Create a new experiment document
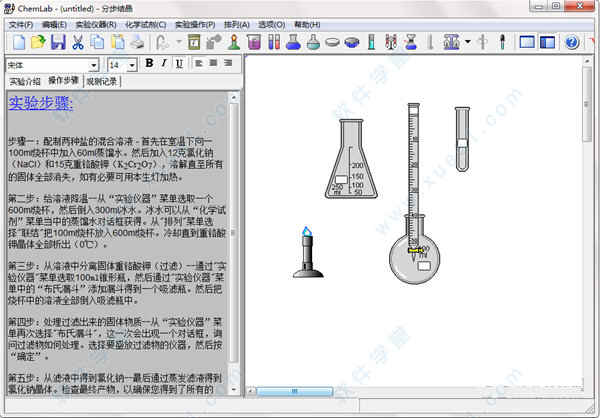Screen dimensions: 600x418 (x=19, y=42)
